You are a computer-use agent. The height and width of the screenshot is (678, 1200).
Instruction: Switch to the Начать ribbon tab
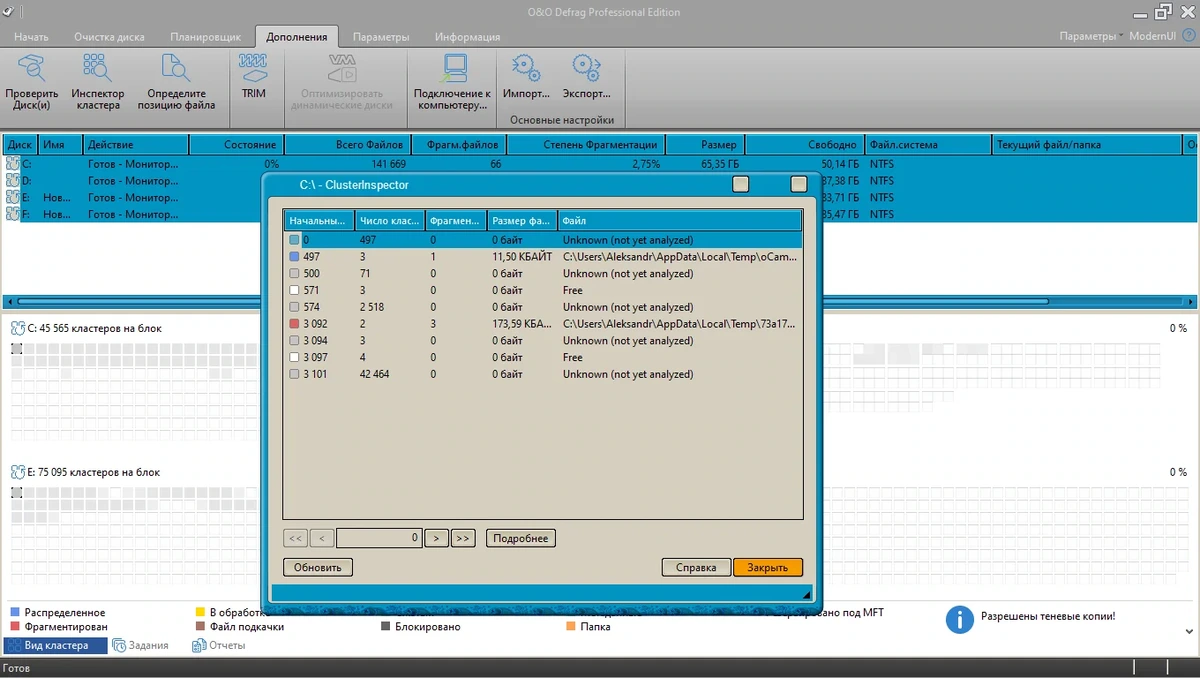[31, 37]
